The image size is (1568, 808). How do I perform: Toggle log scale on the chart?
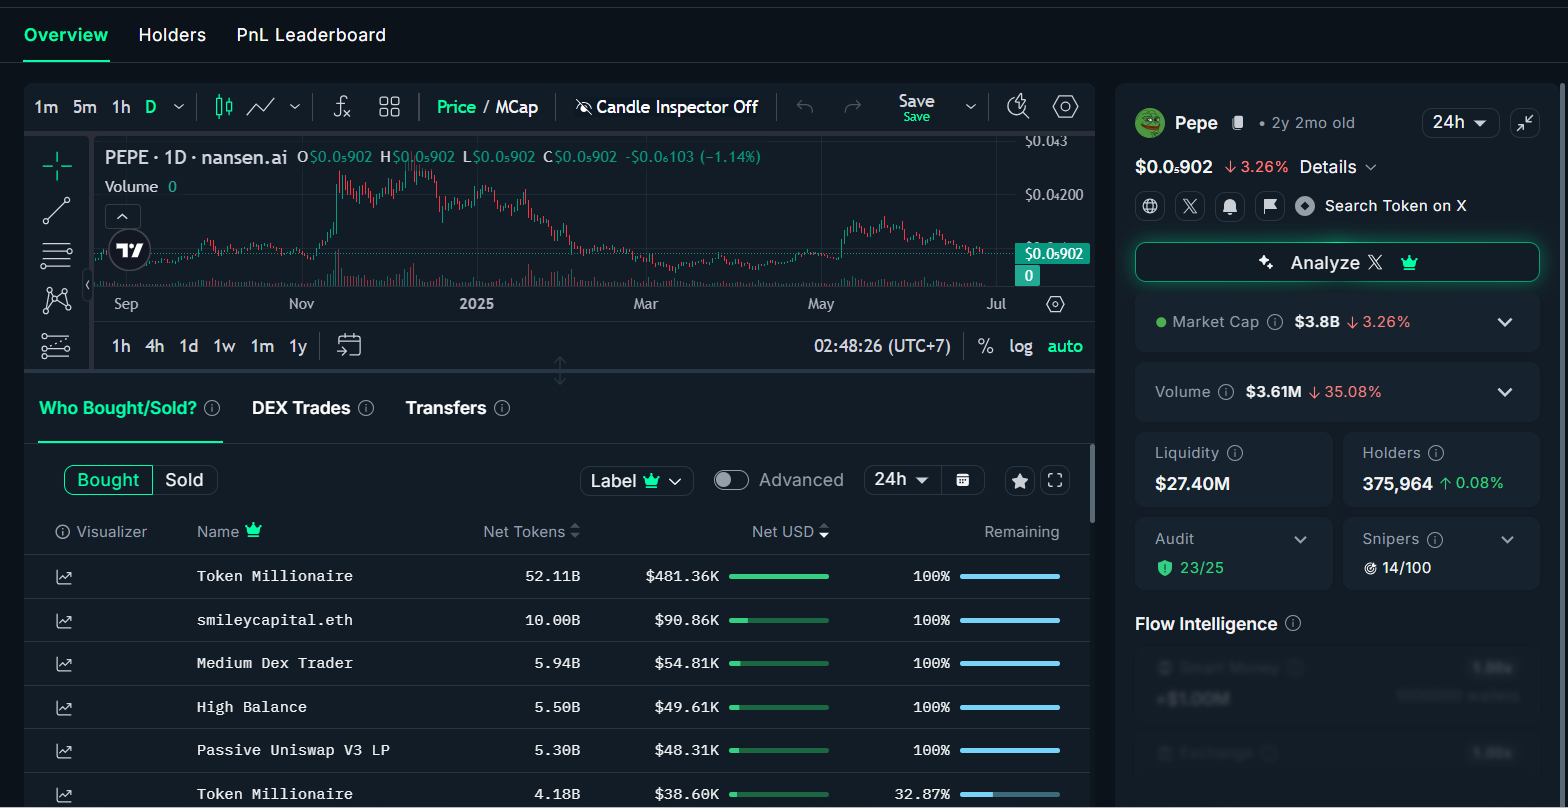tap(1021, 346)
